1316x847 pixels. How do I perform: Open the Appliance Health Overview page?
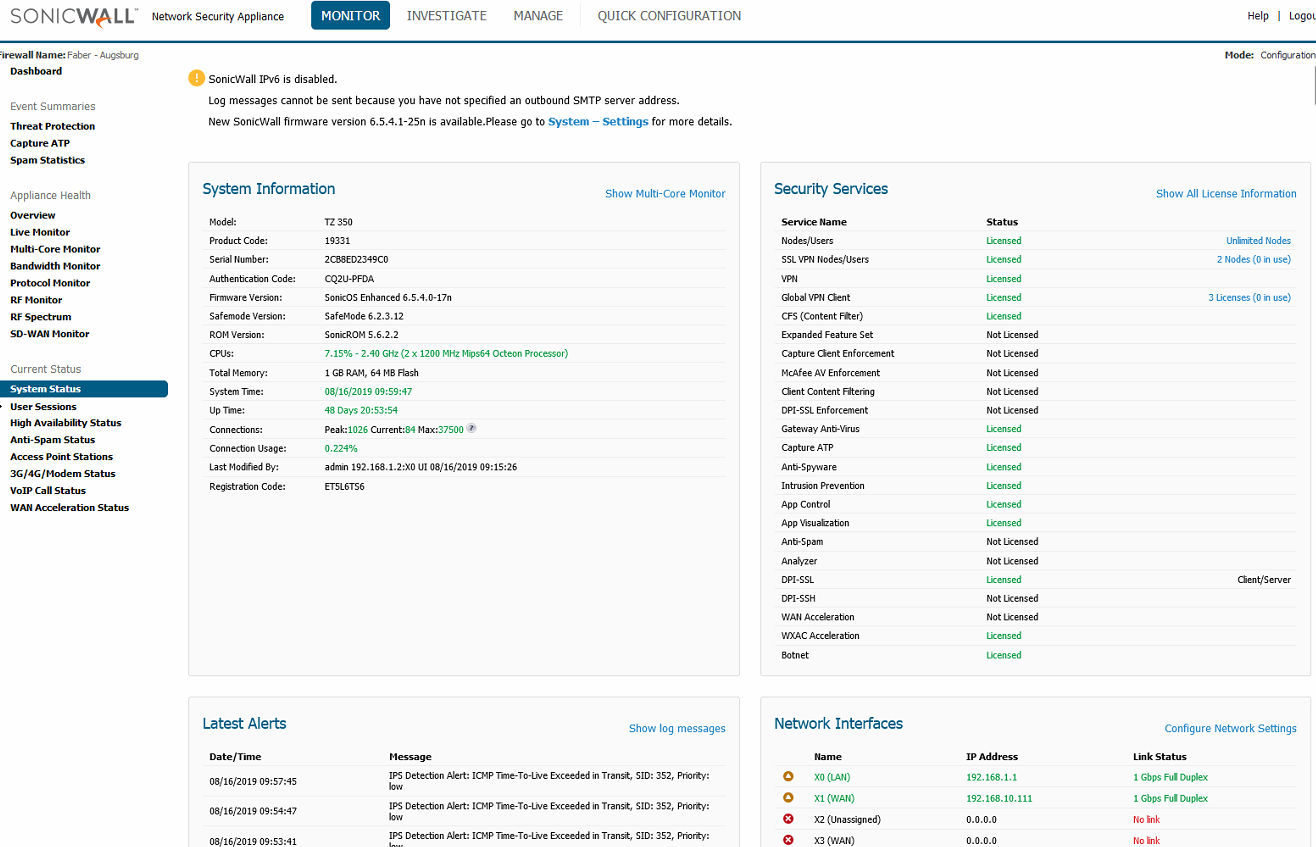[33, 216]
